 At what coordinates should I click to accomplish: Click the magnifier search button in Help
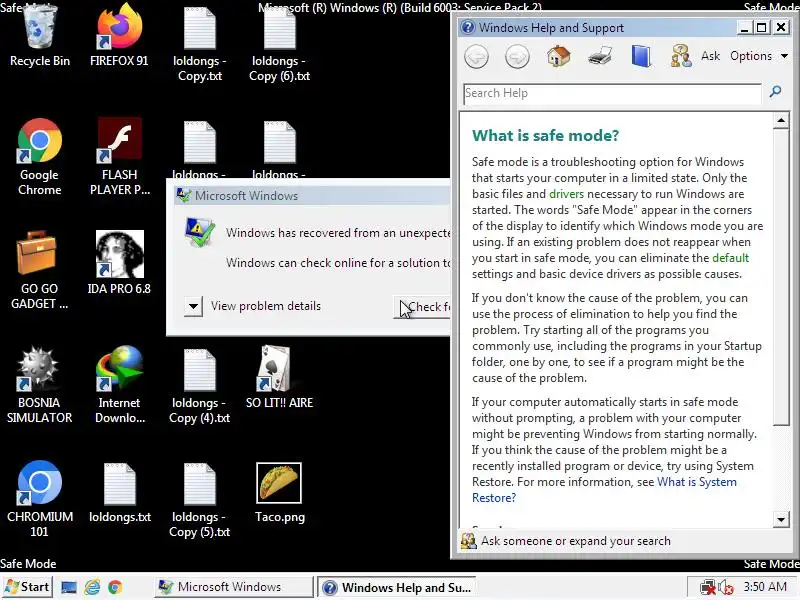pyautogui.click(x=775, y=92)
